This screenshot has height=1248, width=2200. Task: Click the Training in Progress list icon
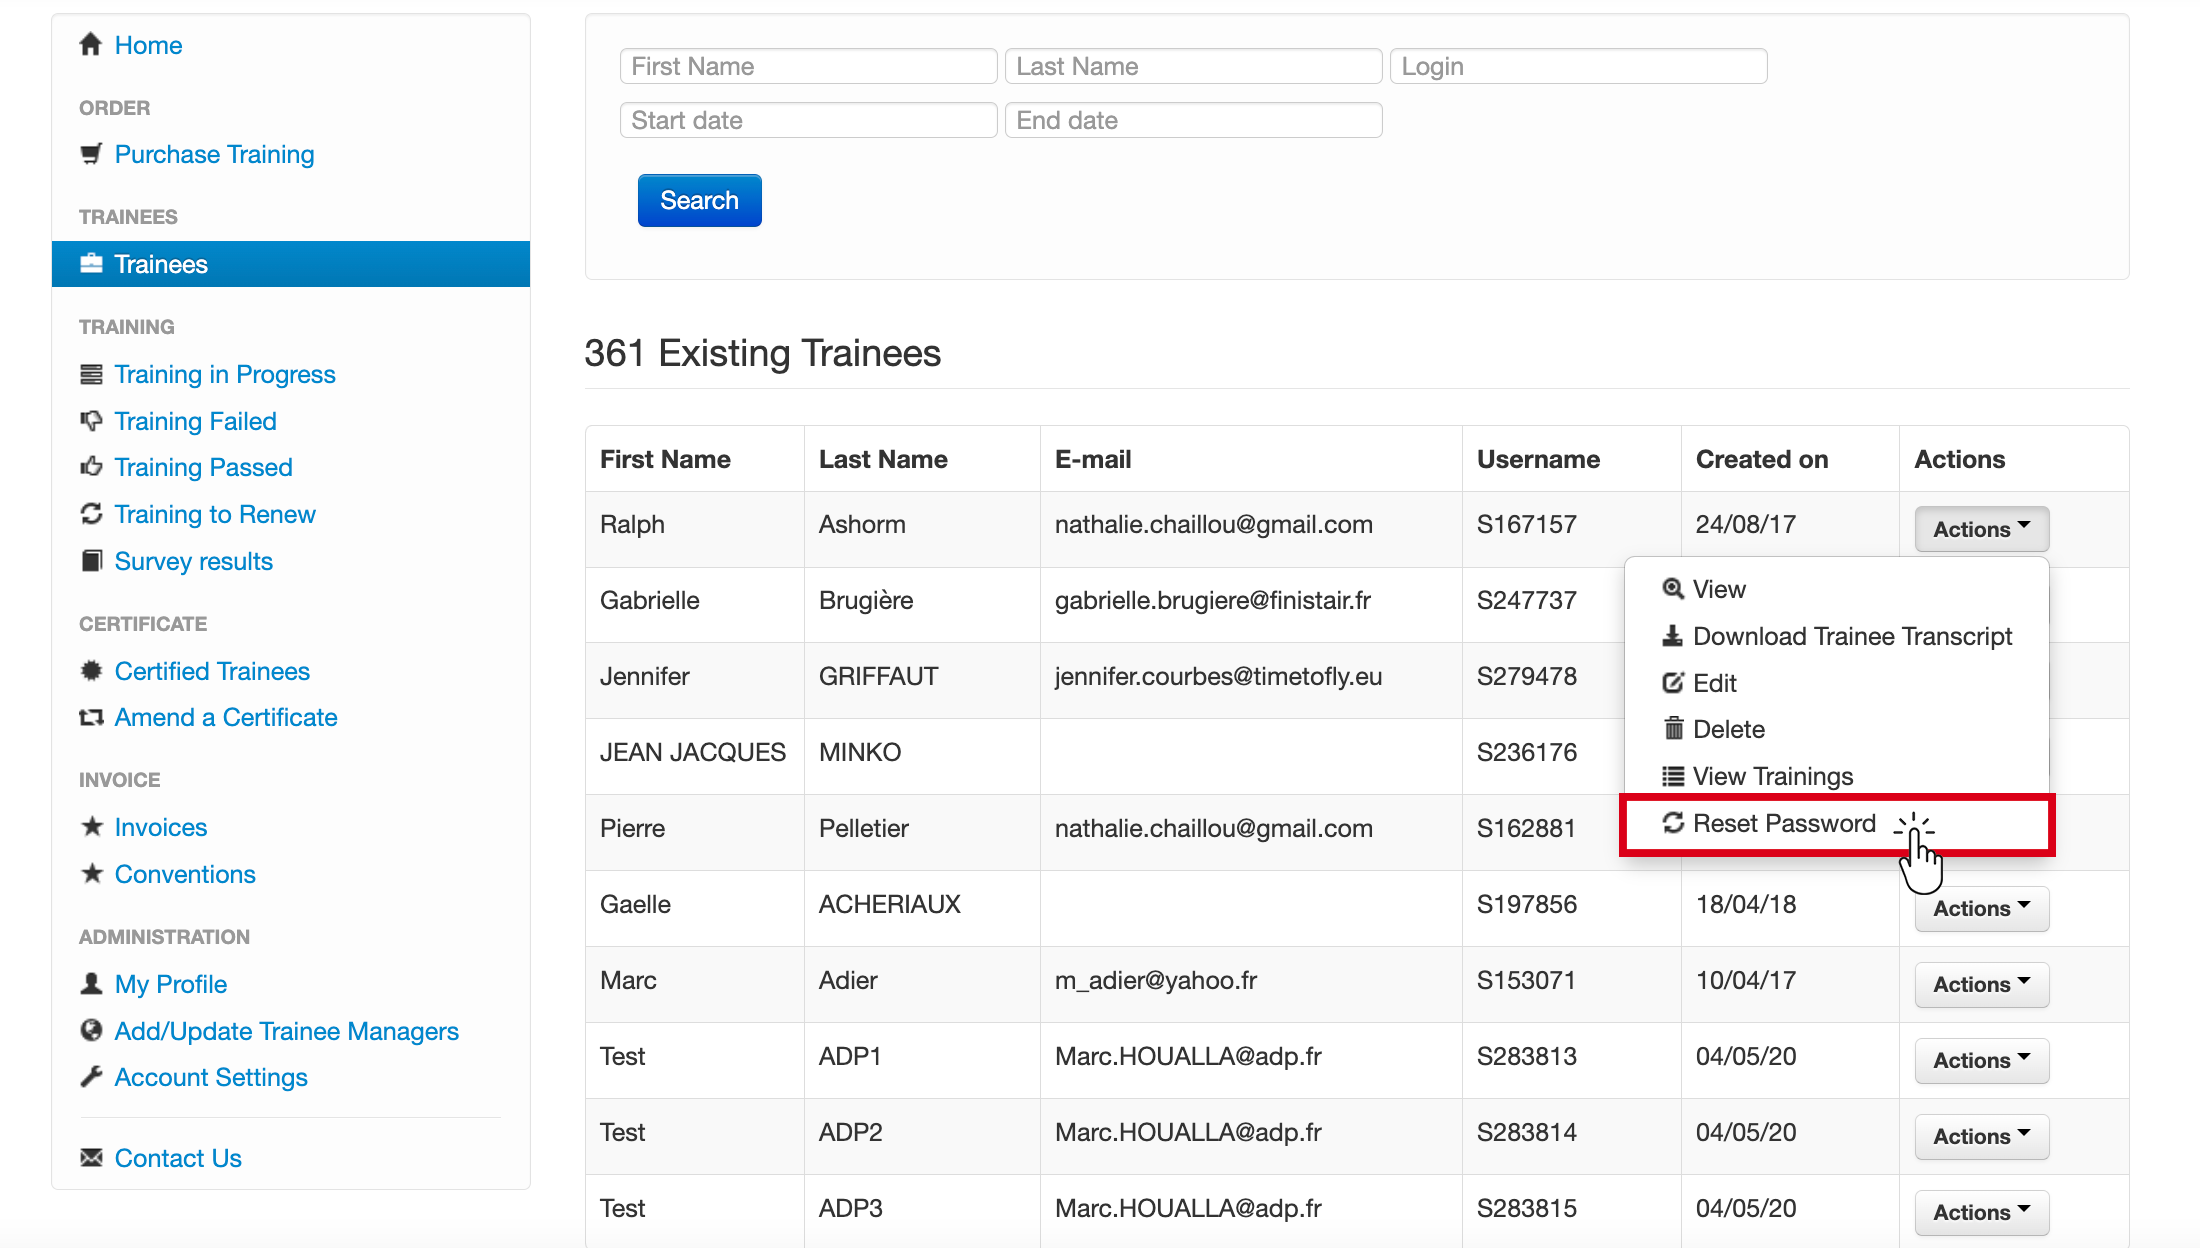[x=91, y=374]
